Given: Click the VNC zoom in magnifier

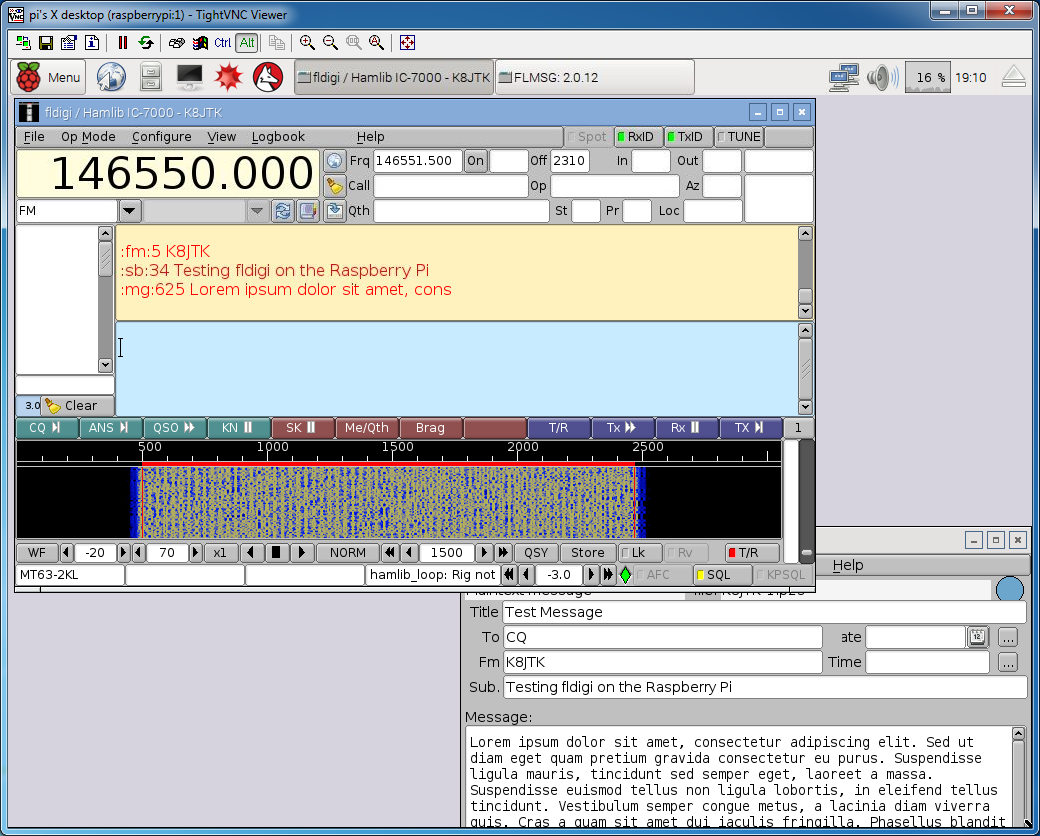Looking at the screenshot, I should (307, 43).
